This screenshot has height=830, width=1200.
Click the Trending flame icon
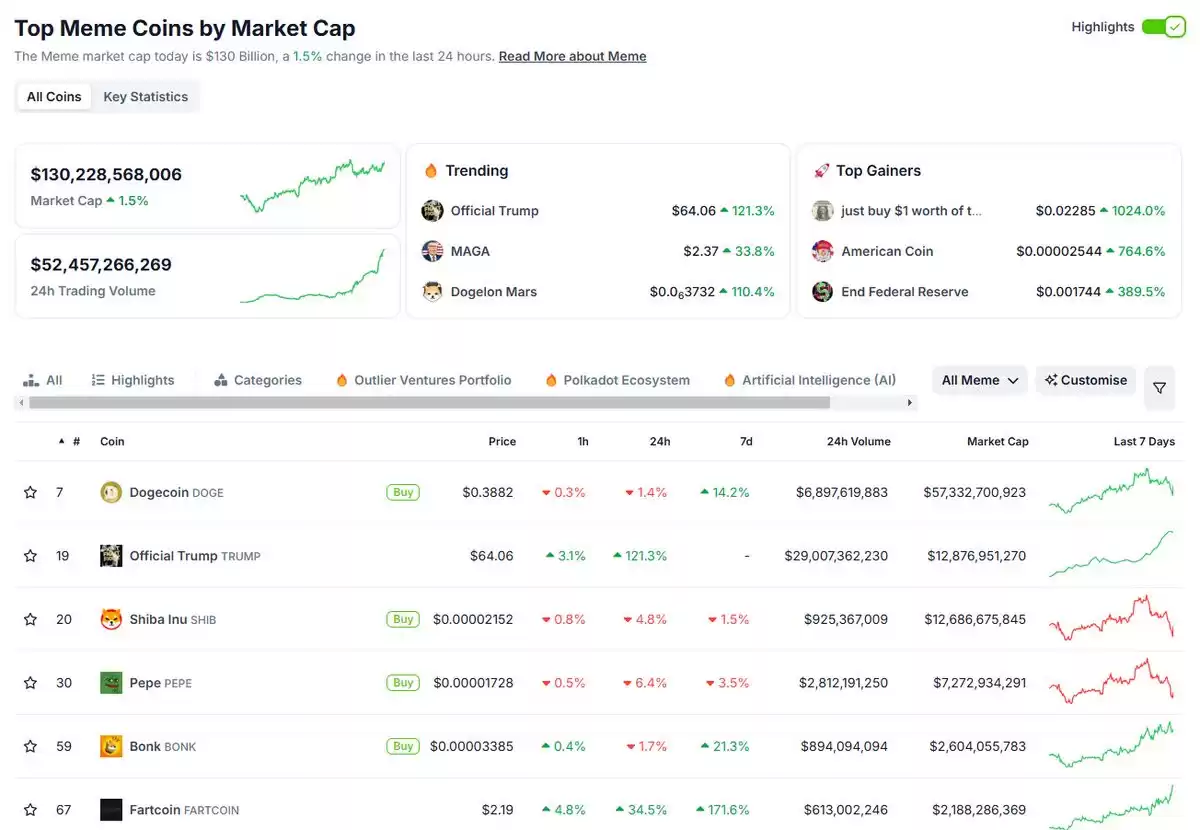click(x=431, y=171)
